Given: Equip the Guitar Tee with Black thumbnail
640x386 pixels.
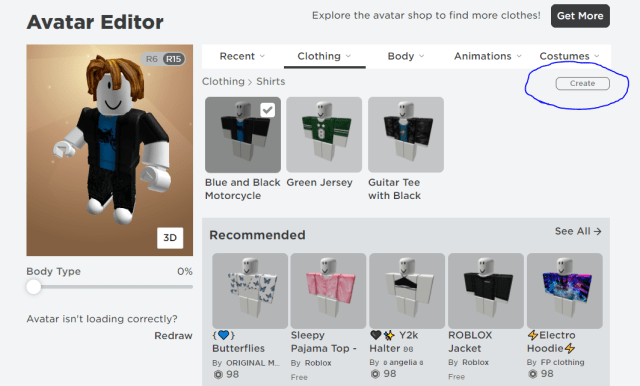Looking at the screenshot, I should click(406, 135).
